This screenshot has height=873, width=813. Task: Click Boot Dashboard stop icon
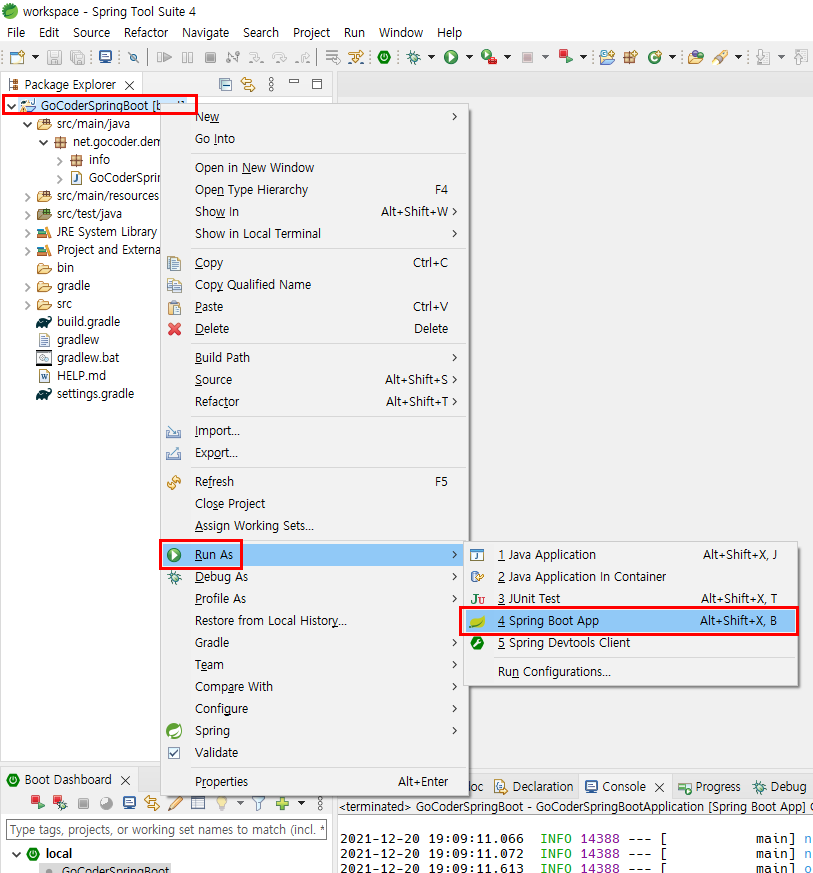click(83, 803)
